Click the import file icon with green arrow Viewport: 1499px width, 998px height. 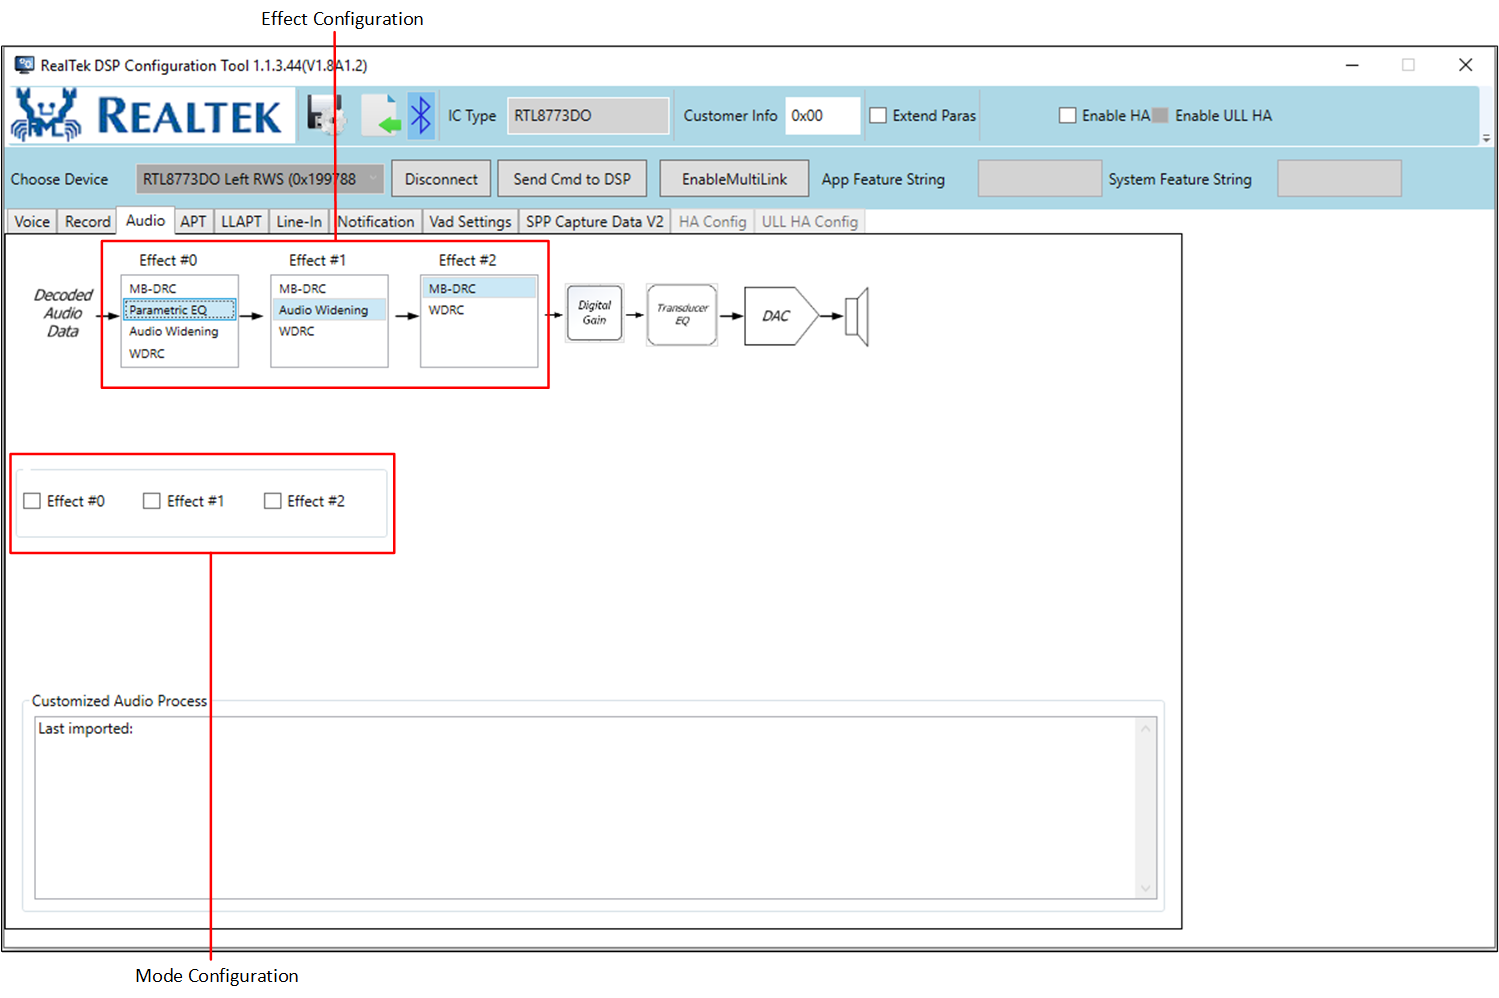pos(380,115)
